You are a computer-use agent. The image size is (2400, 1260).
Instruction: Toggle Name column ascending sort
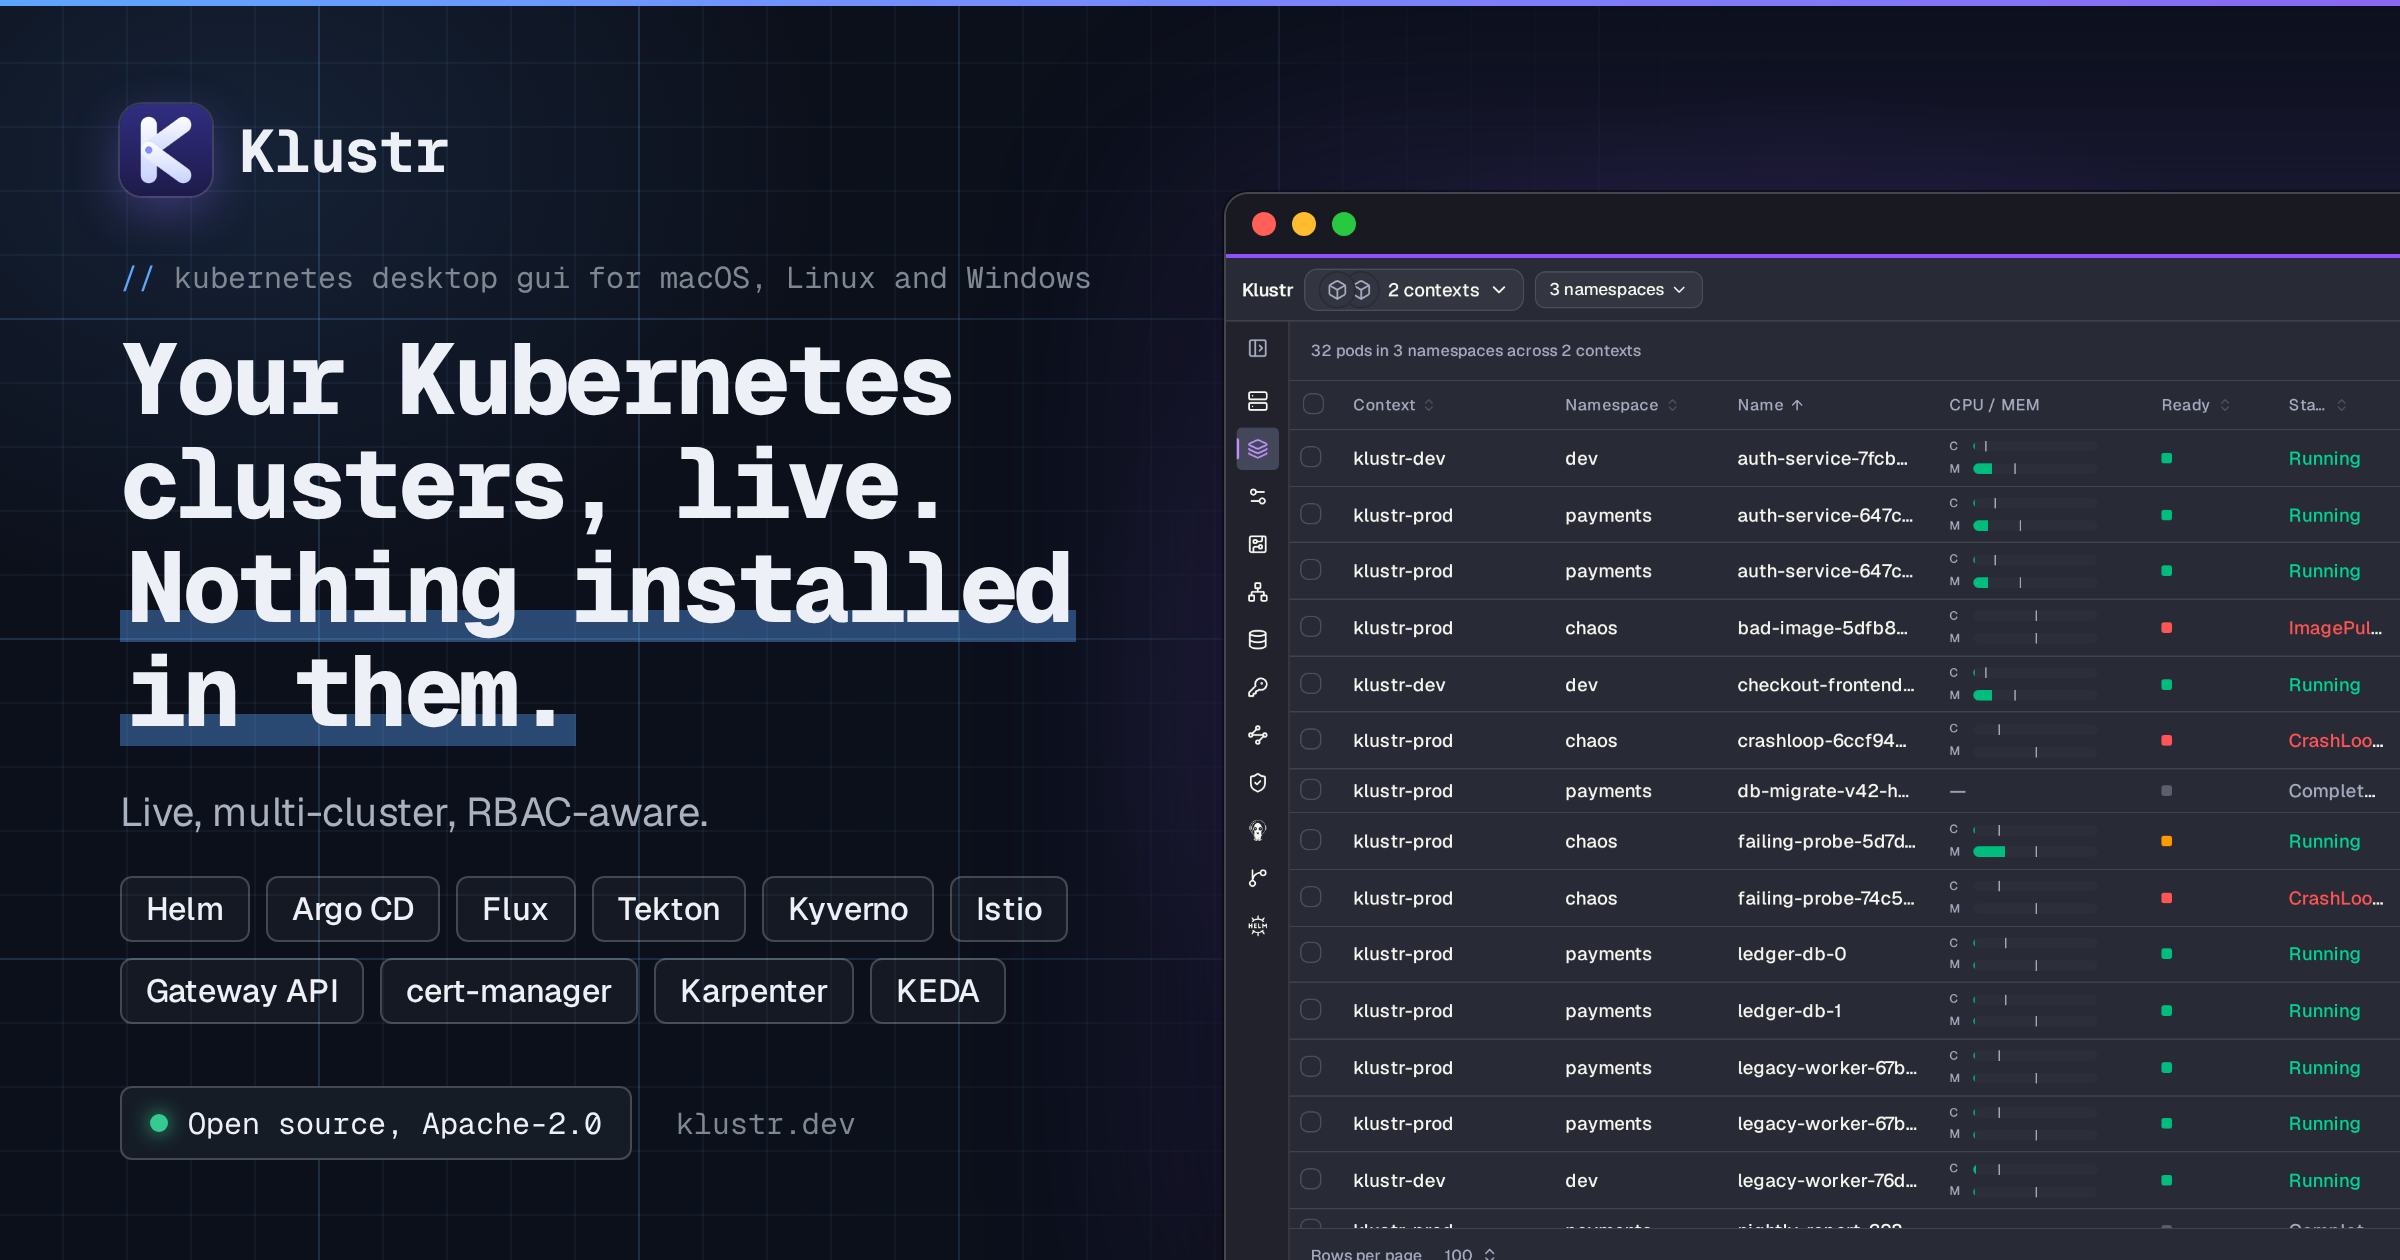(x=1769, y=405)
